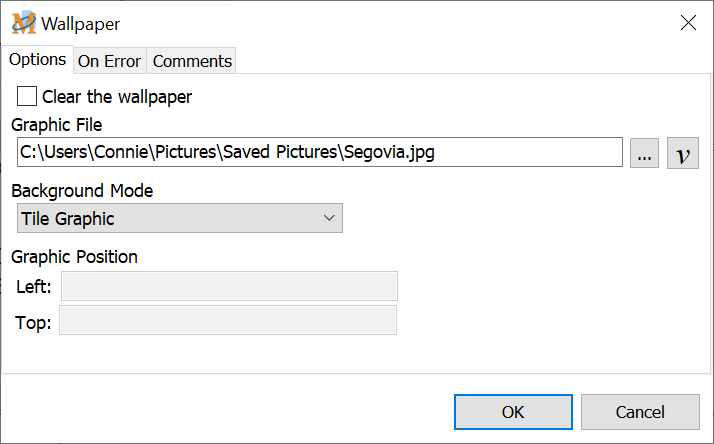The height and width of the screenshot is (444, 714).
Task: Click the 'Clear the wallpaper' label text
Action: 116,97
